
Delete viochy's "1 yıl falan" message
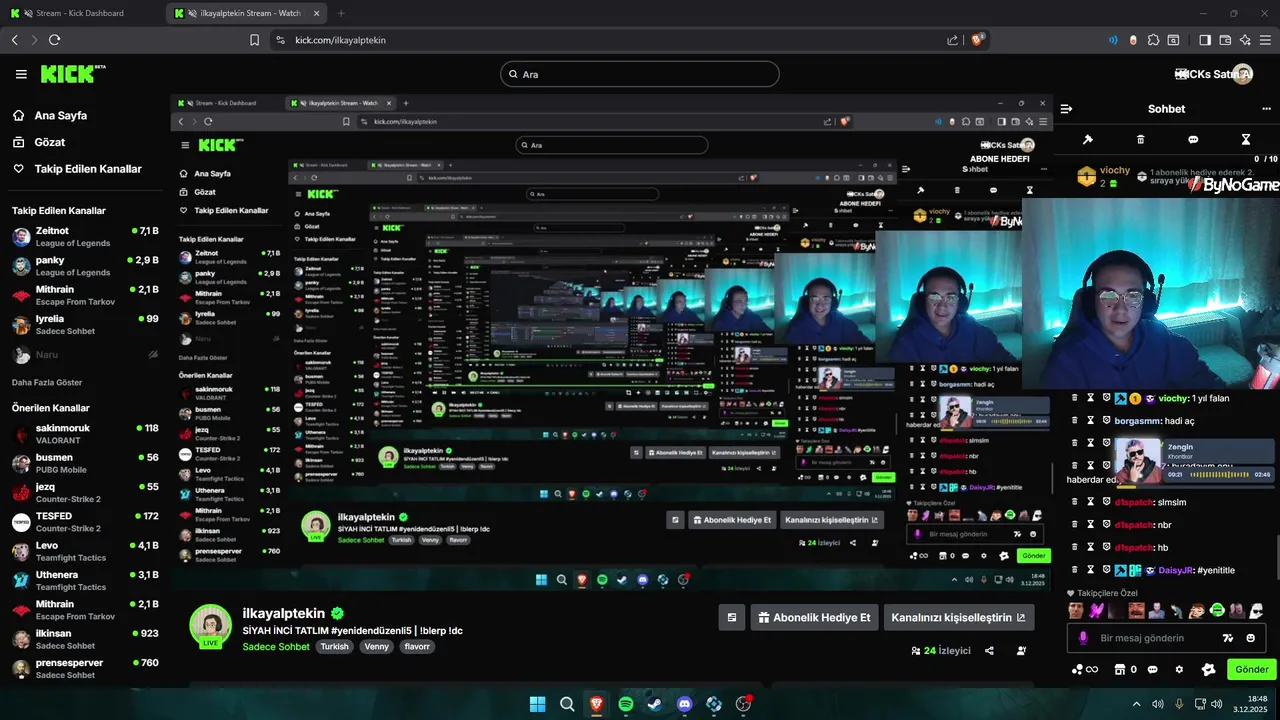tap(1075, 398)
